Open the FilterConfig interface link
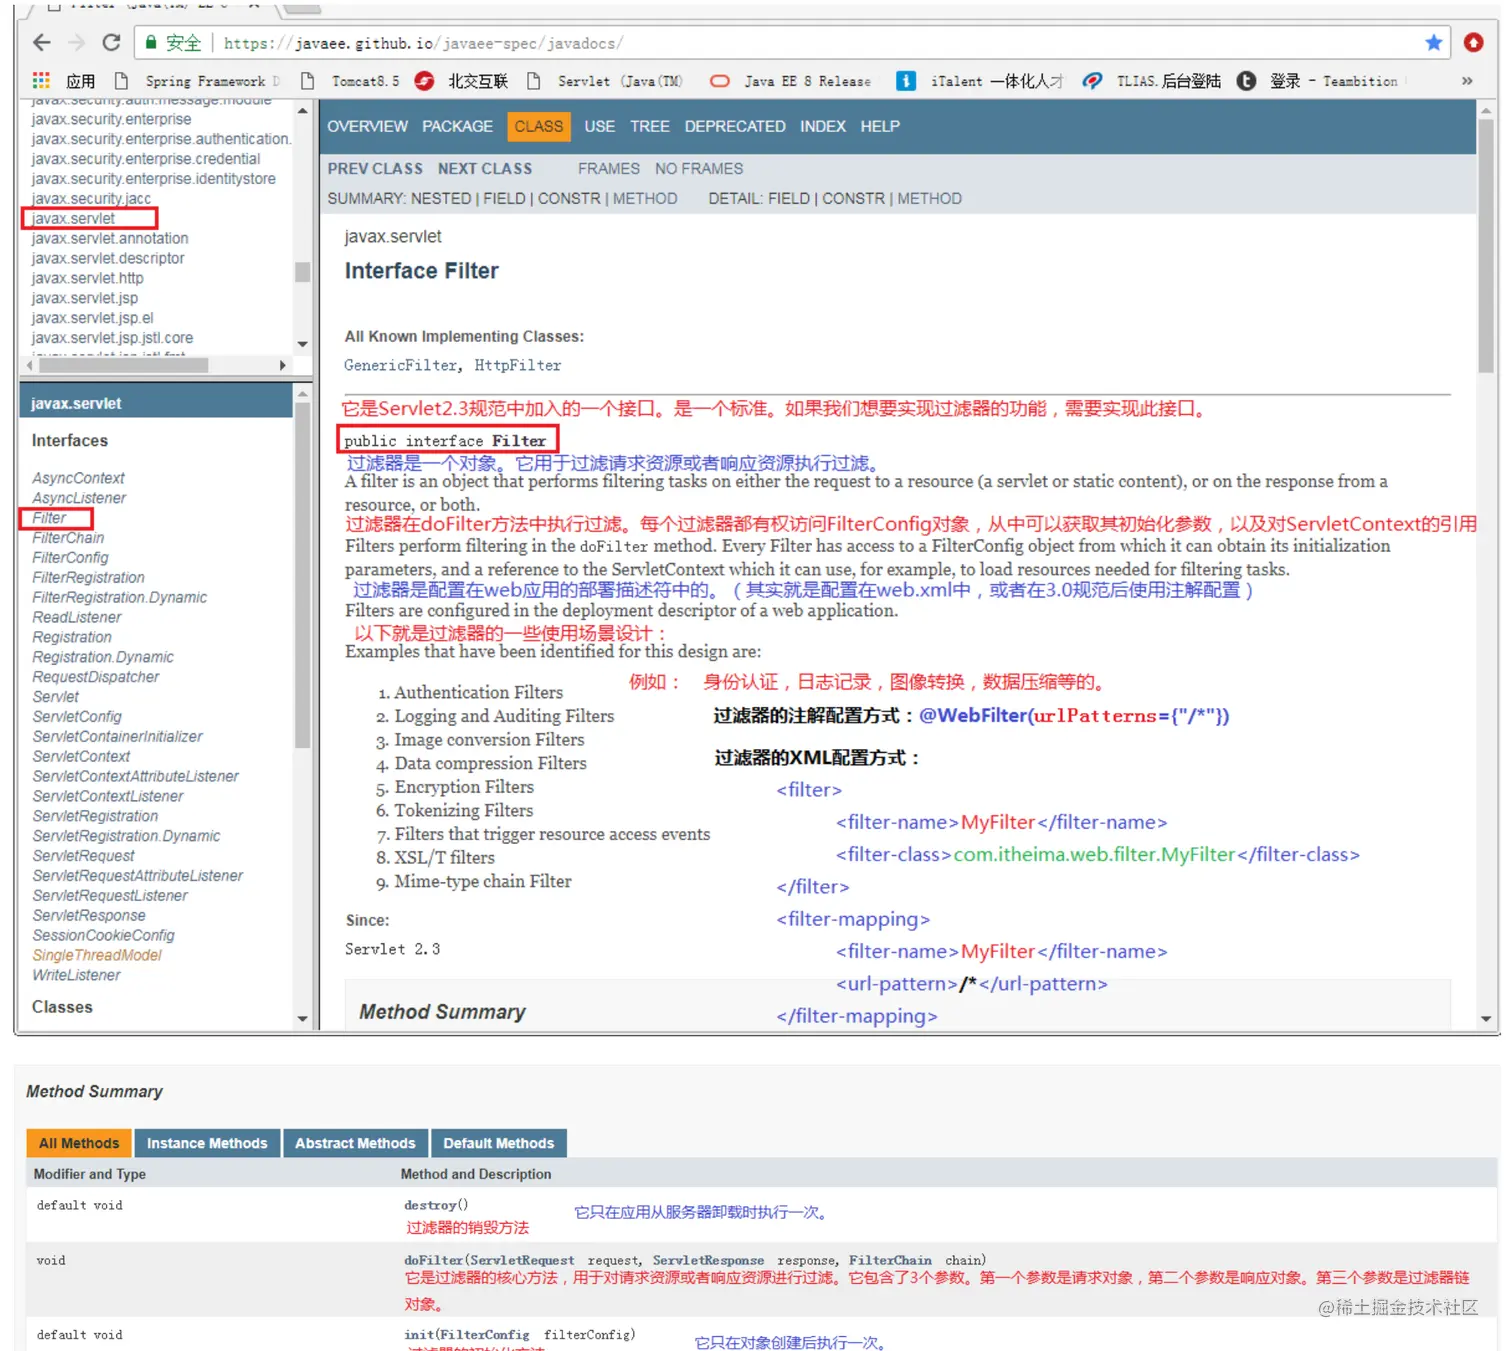 point(70,558)
